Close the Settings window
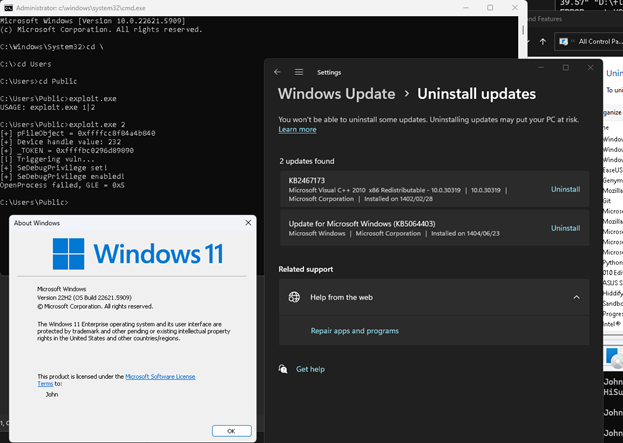This screenshot has width=623, height=443. 590,68
